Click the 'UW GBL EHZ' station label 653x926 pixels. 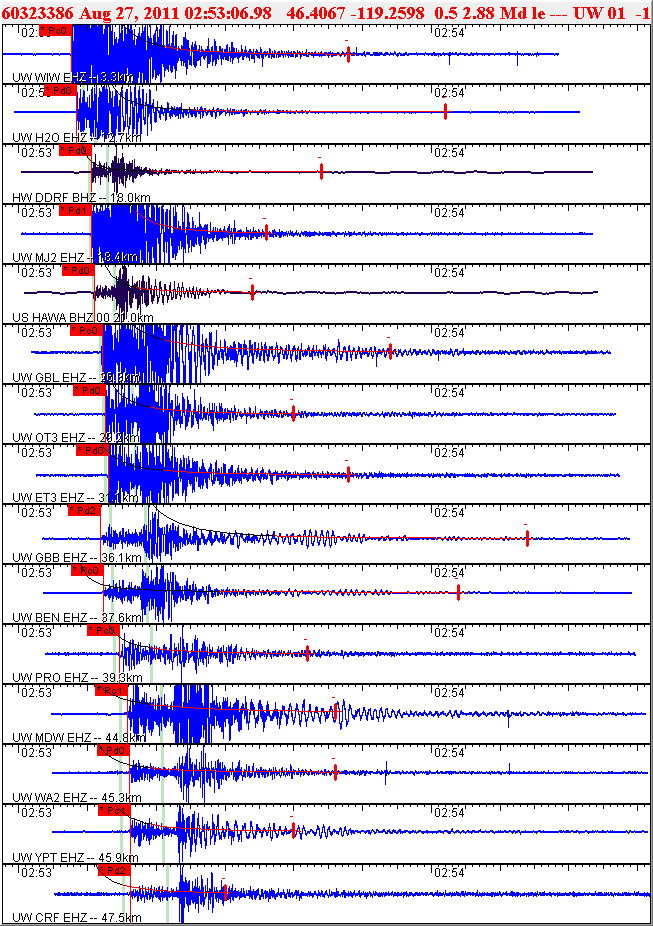pos(50,377)
